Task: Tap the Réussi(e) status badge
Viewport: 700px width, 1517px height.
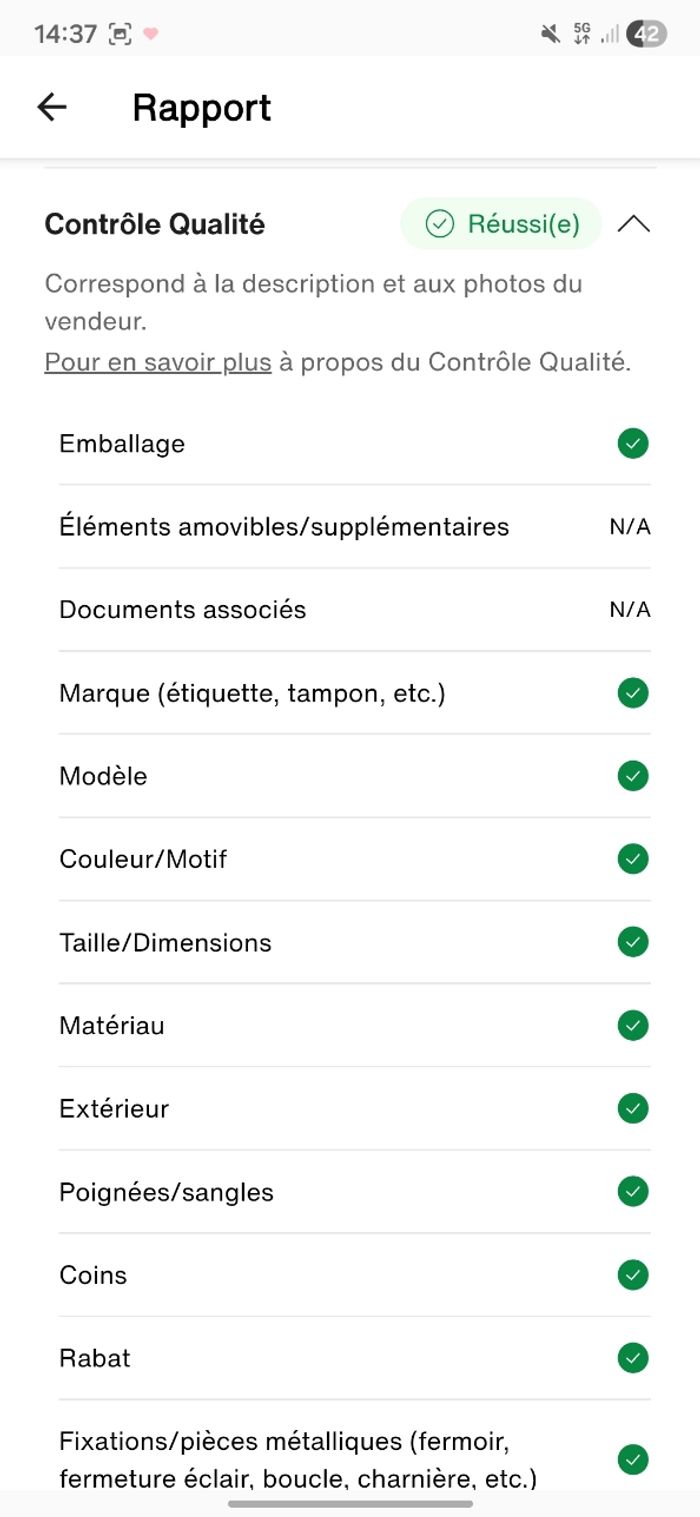Action: (501, 224)
